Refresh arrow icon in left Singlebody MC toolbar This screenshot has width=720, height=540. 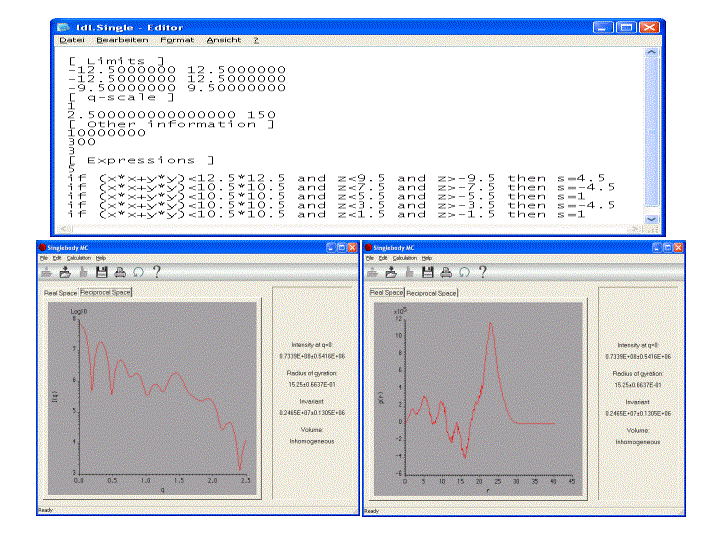click(138, 272)
